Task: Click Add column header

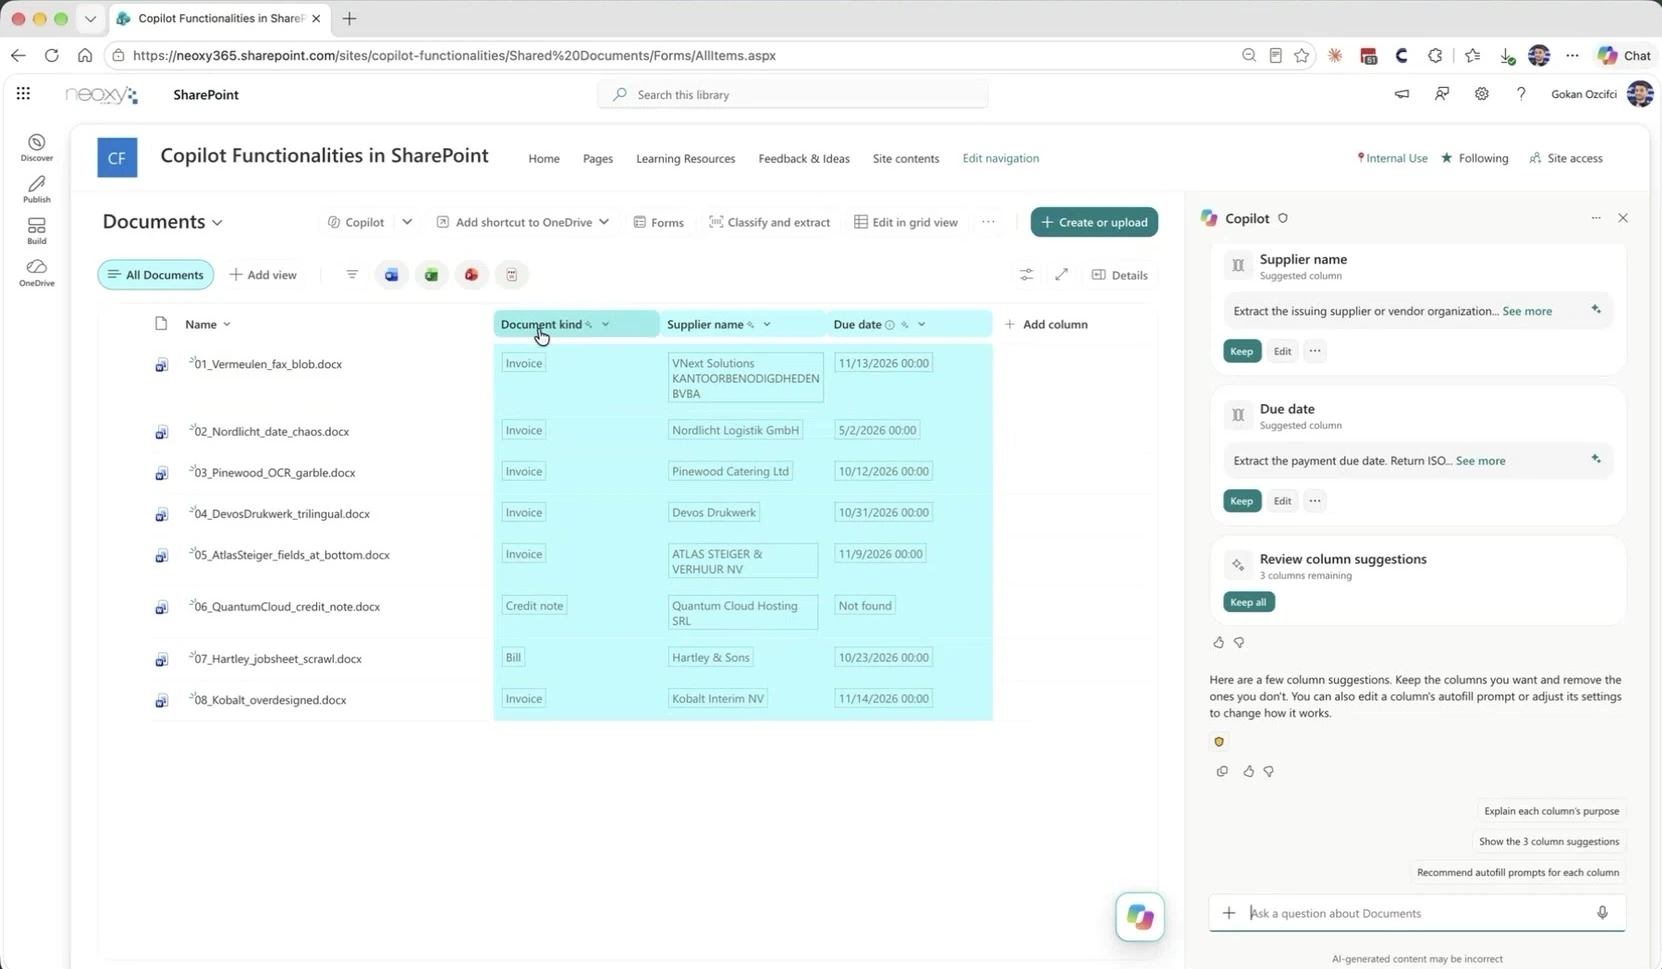Action: point(1046,325)
